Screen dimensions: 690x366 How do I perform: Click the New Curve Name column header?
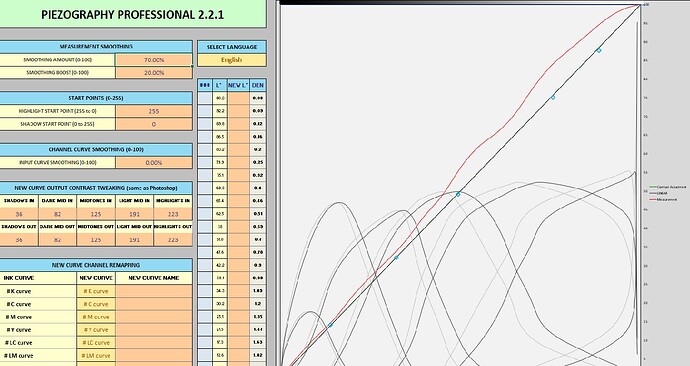(154, 278)
